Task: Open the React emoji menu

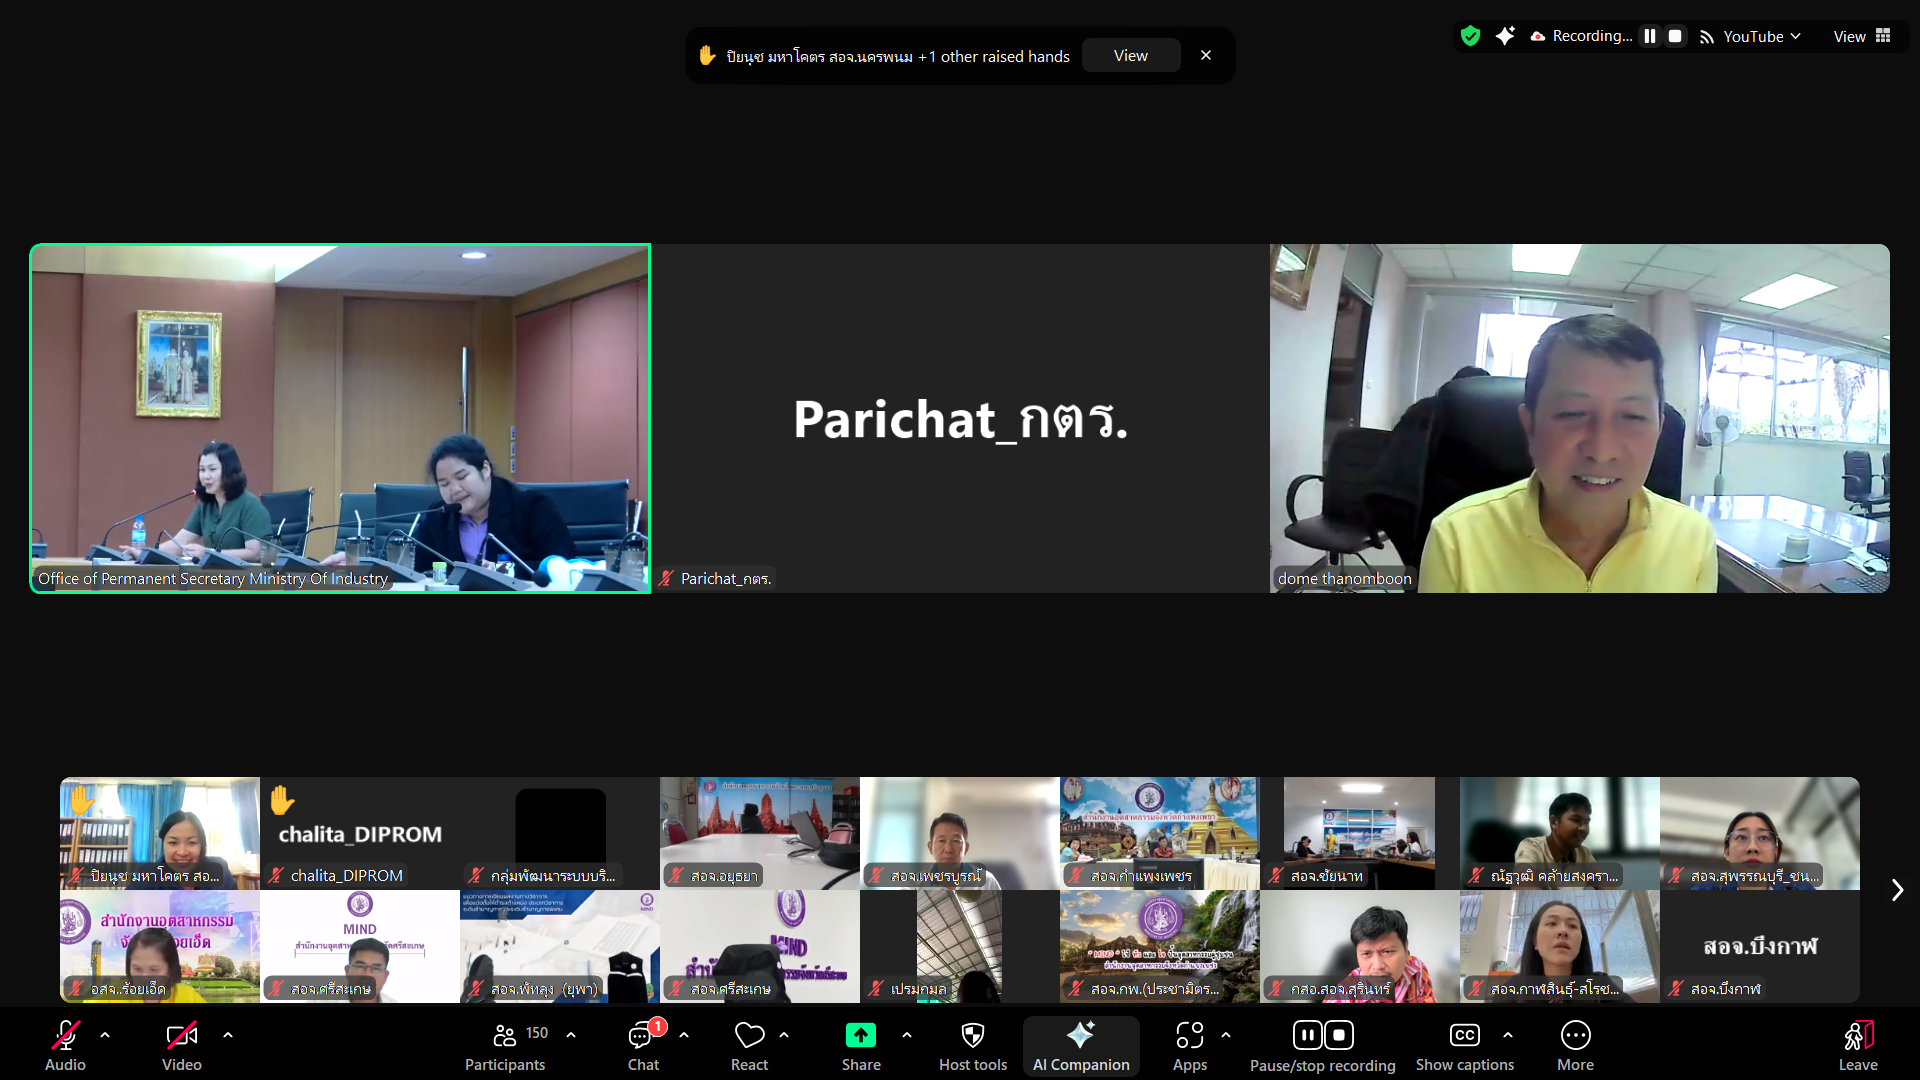Action: [x=749, y=1045]
